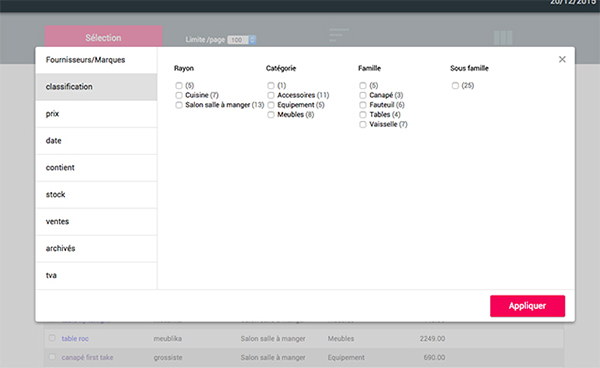Check the Equipement (5) checkbox
Viewport: 600px width, 368px height.
point(271,105)
